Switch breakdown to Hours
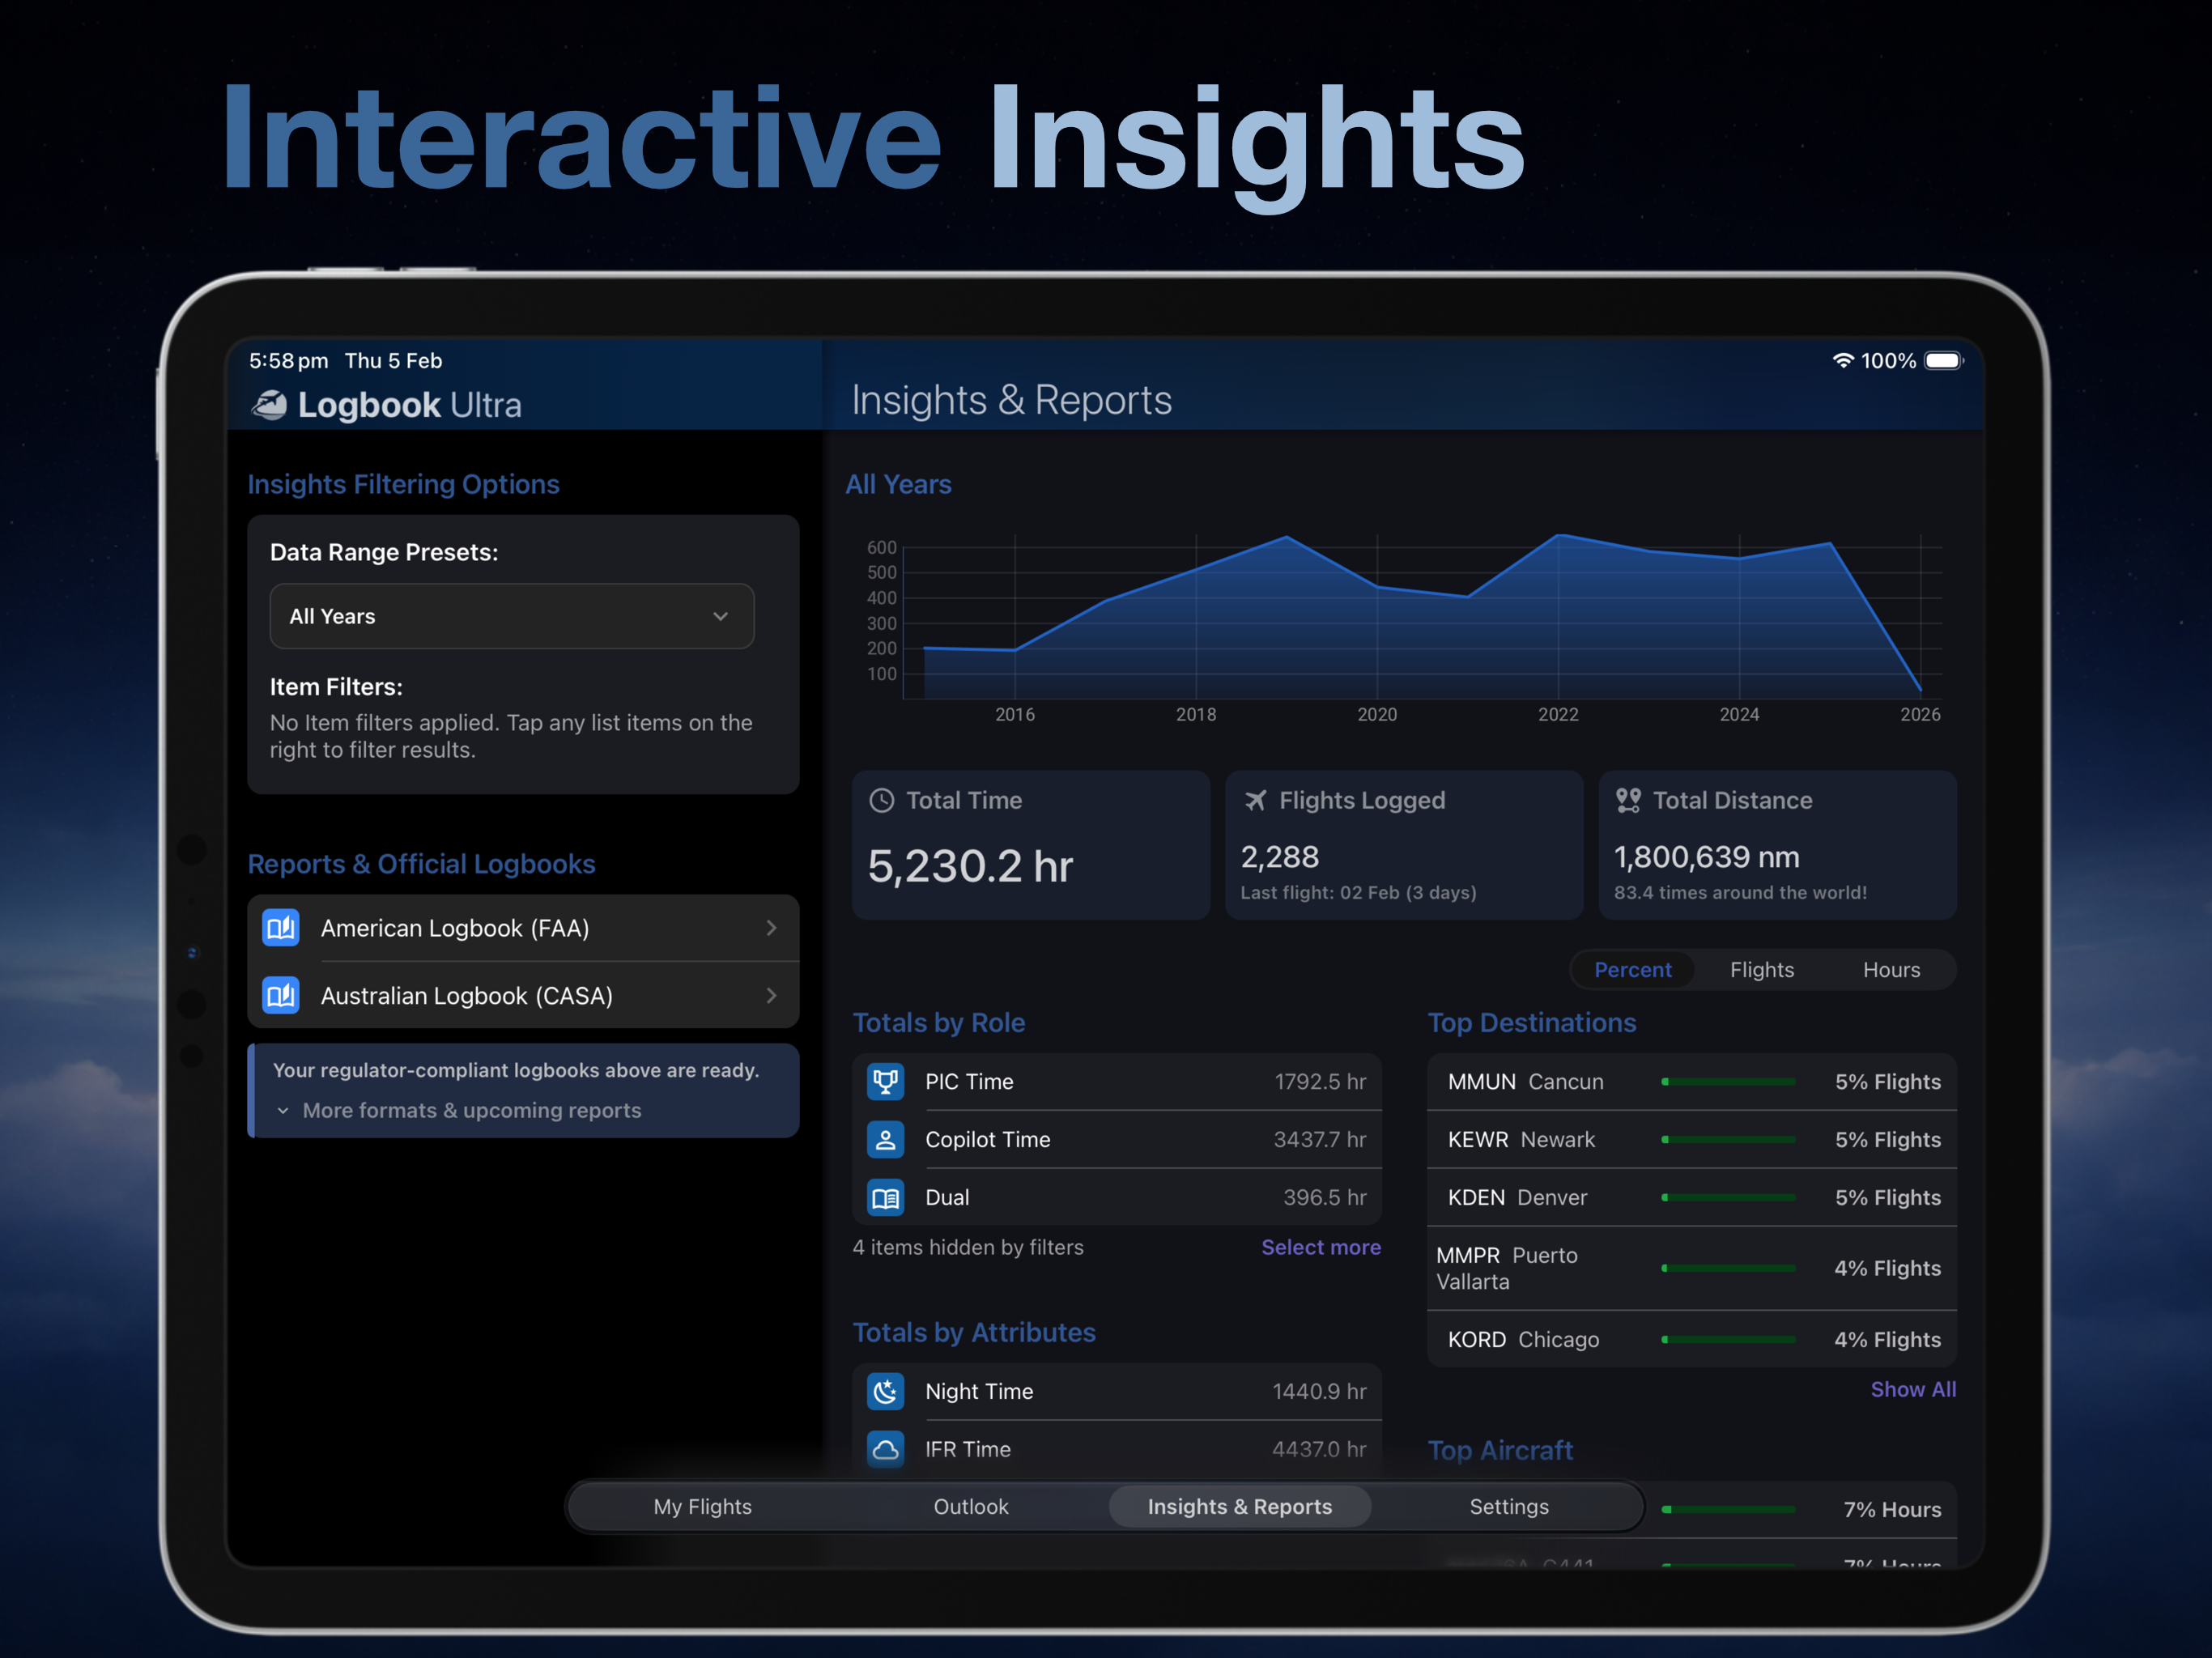 (x=1891, y=970)
